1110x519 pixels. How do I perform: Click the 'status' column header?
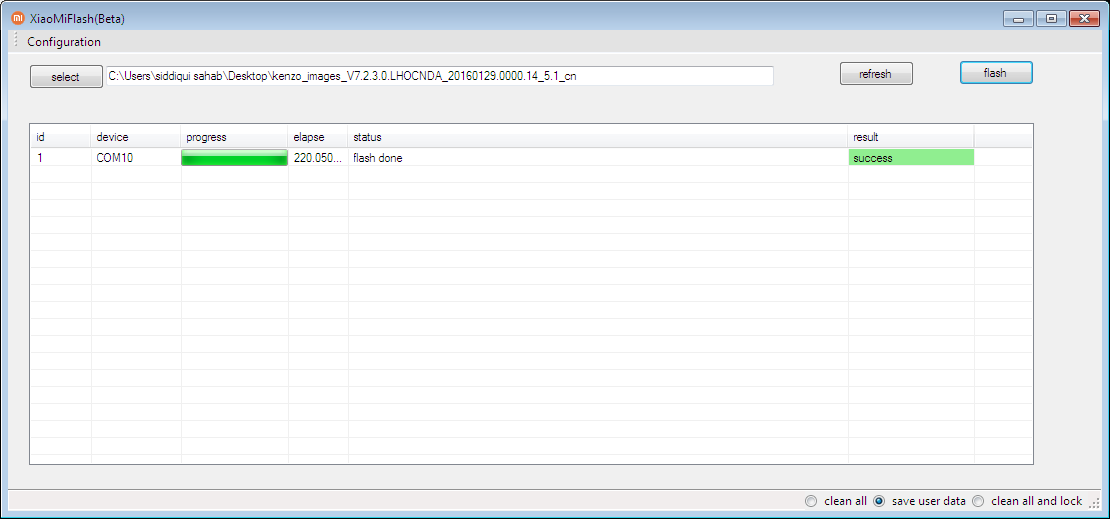pyautogui.click(x=598, y=137)
